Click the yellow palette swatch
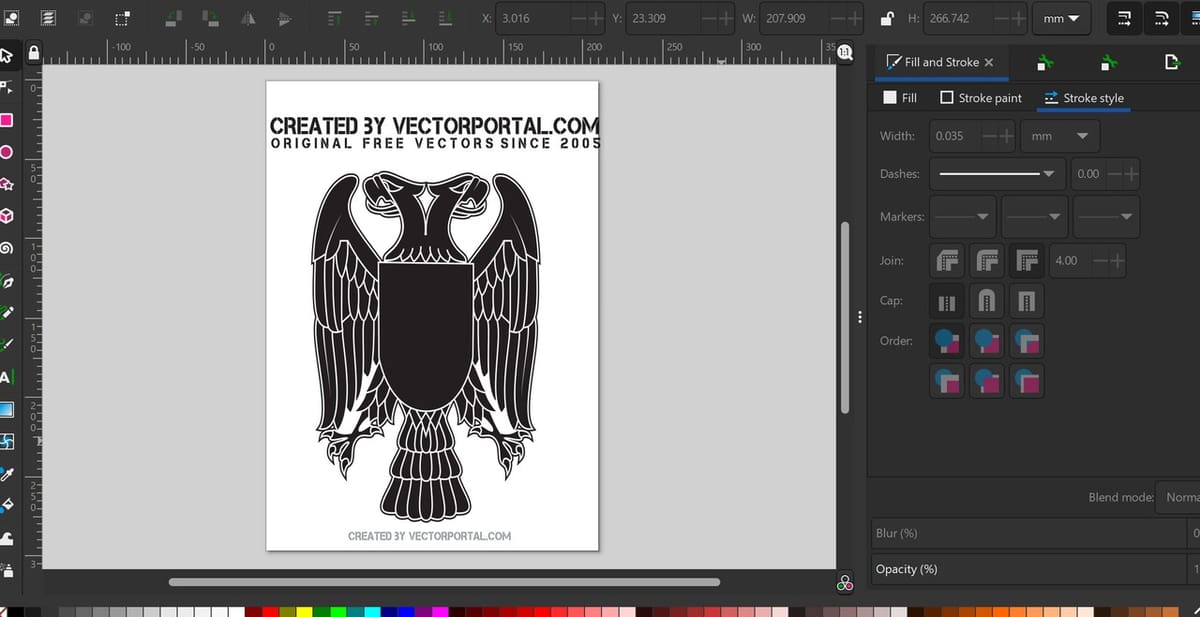Screen dimensions: 1200x617 click(x=304, y=611)
